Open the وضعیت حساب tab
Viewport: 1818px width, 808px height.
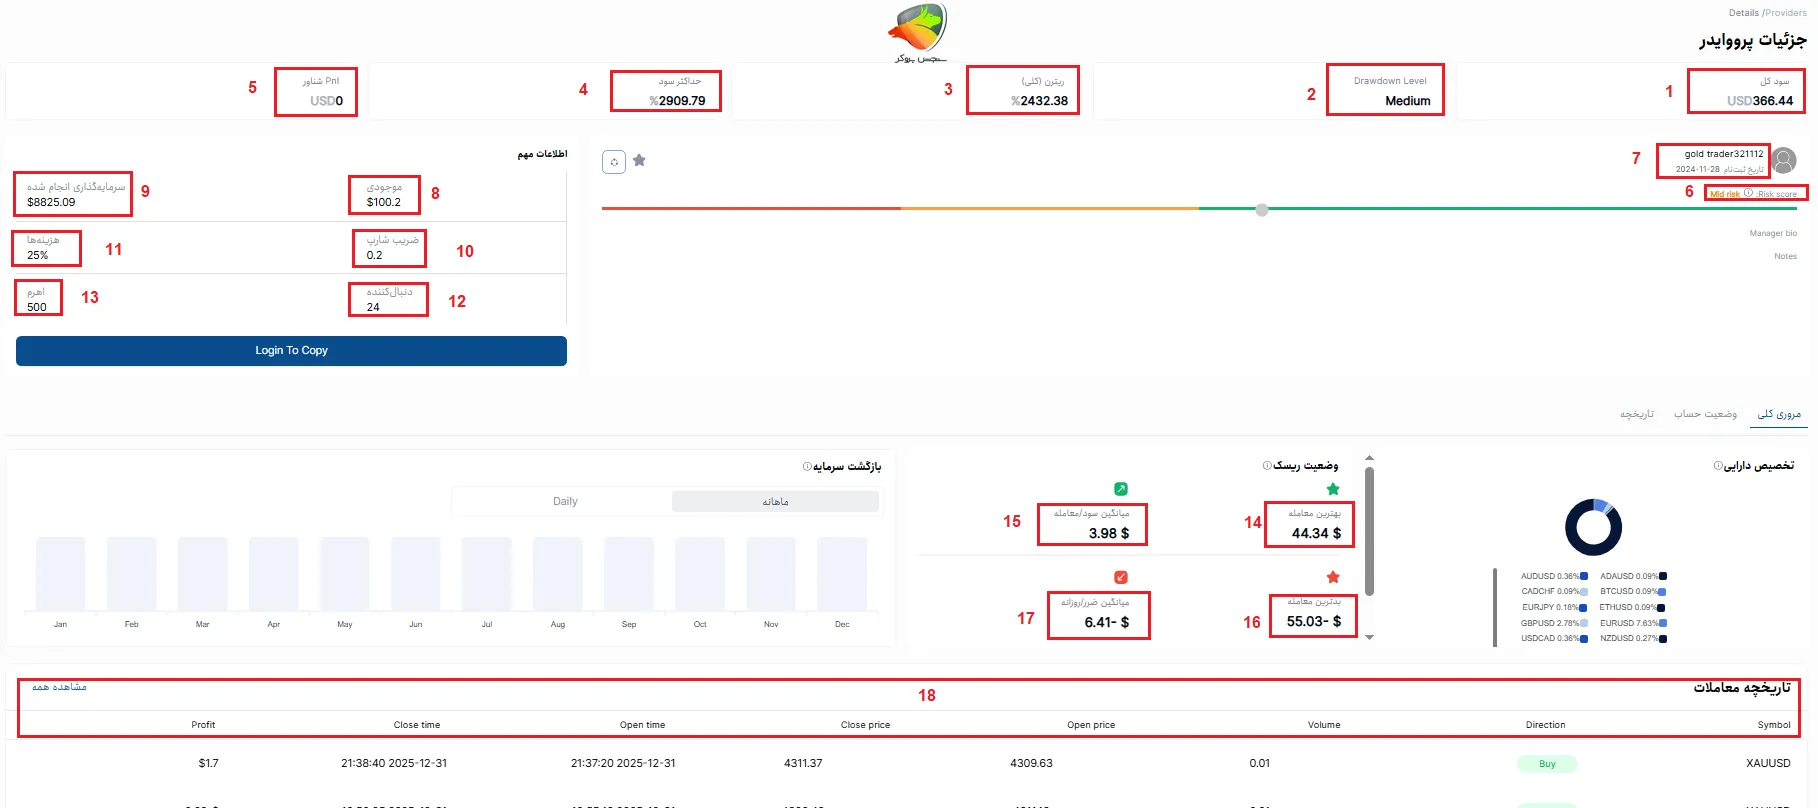tap(1705, 414)
